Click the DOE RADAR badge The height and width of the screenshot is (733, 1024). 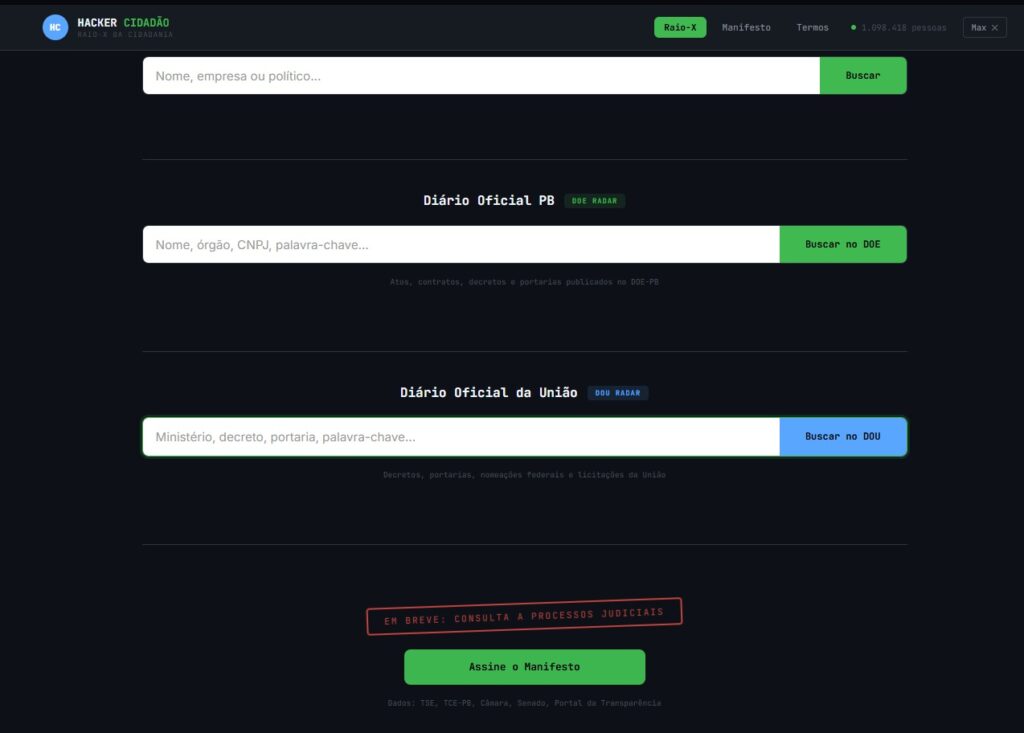[x=594, y=201]
